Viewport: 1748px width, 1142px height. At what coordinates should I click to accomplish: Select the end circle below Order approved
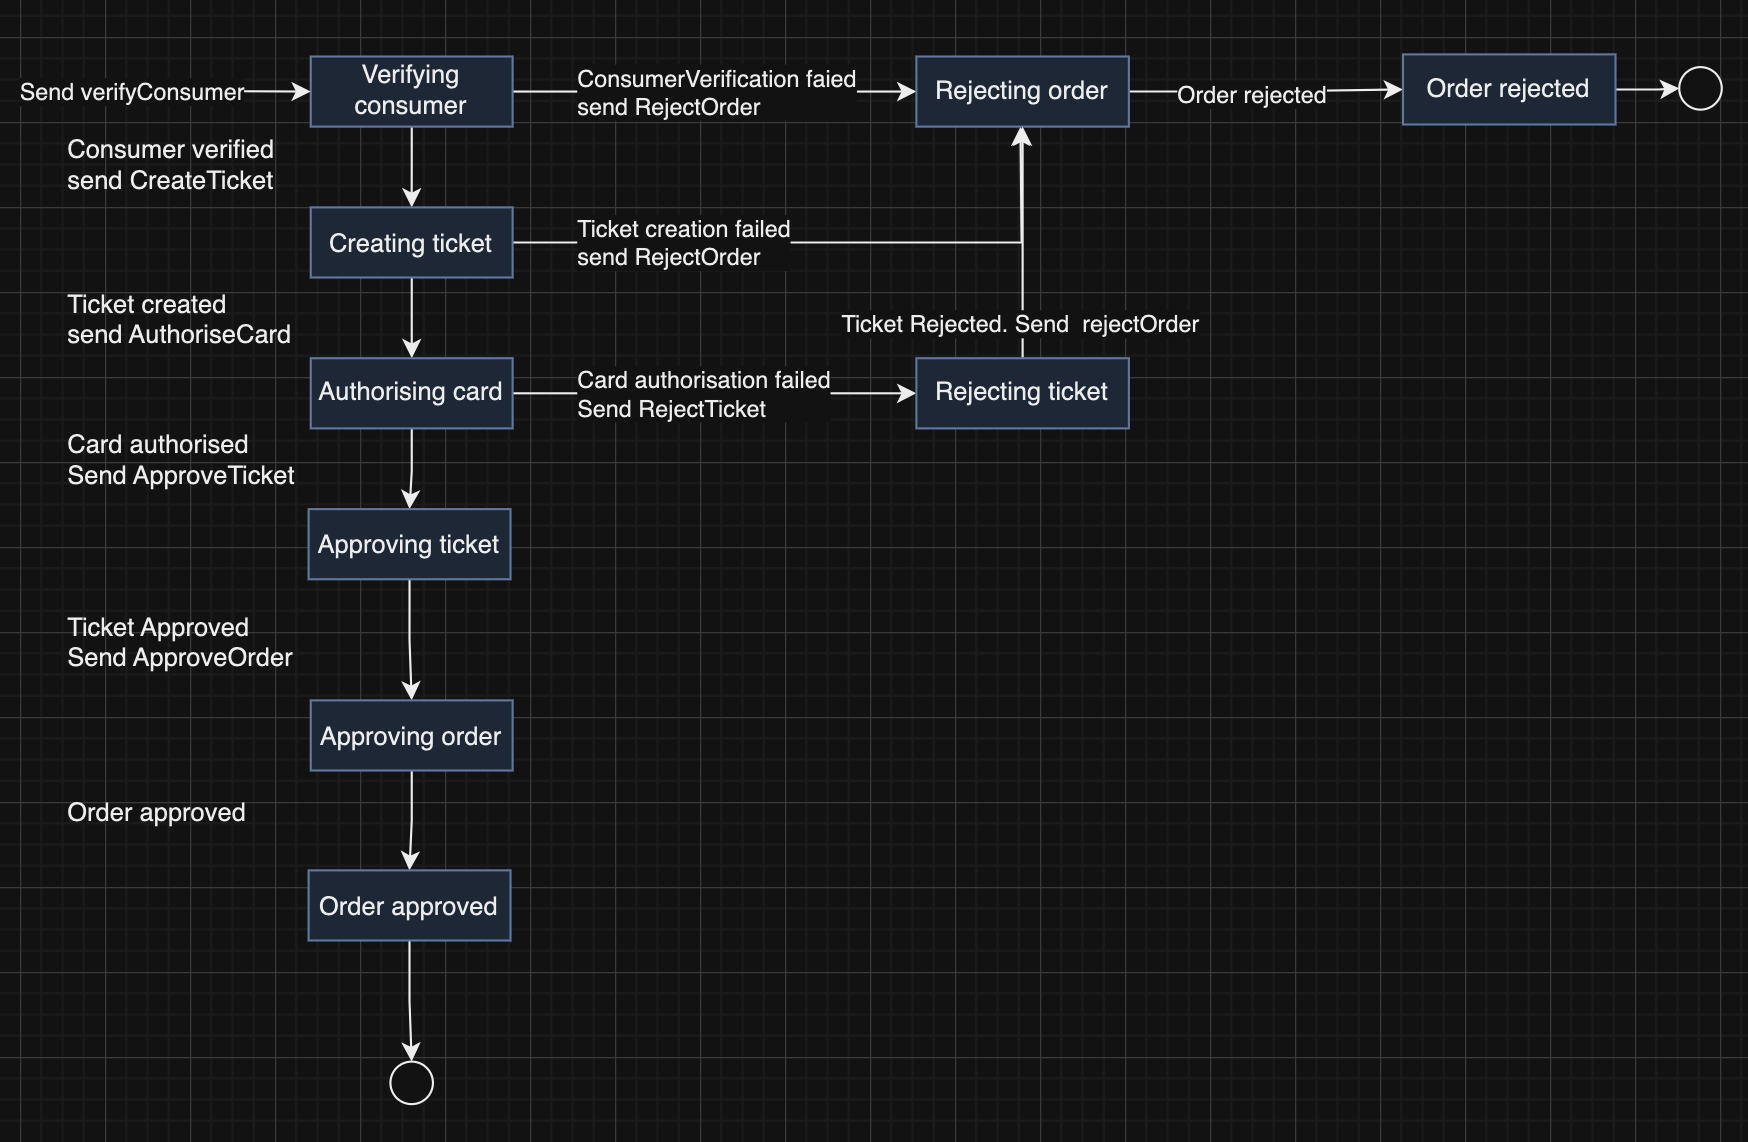pyautogui.click(x=411, y=1083)
